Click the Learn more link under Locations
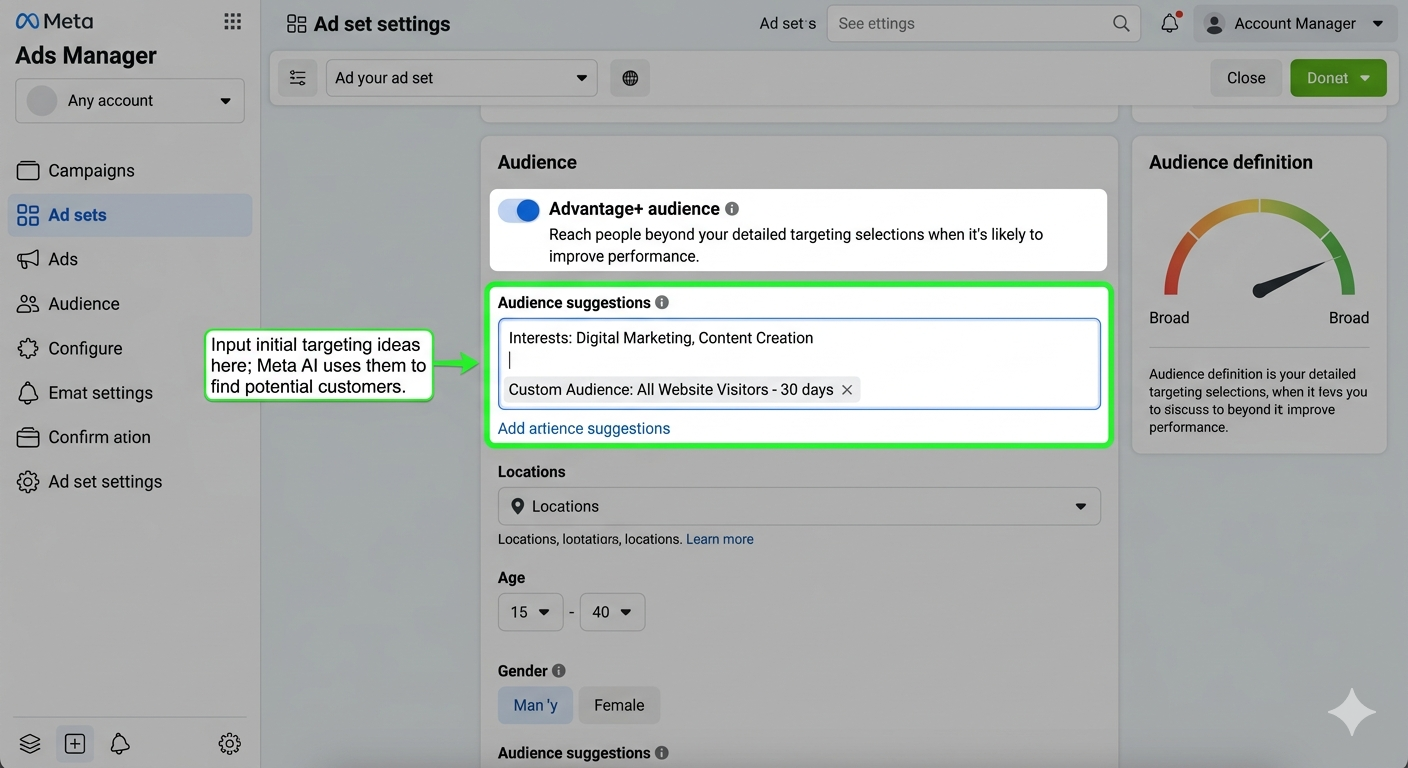 click(720, 539)
